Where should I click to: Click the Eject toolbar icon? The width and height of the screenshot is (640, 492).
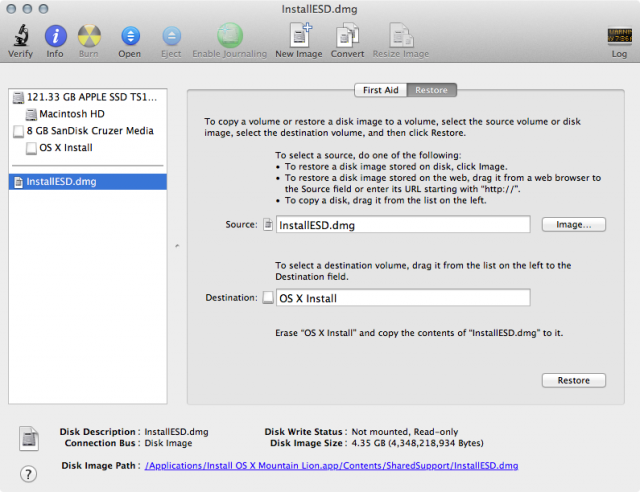(x=171, y=36)
